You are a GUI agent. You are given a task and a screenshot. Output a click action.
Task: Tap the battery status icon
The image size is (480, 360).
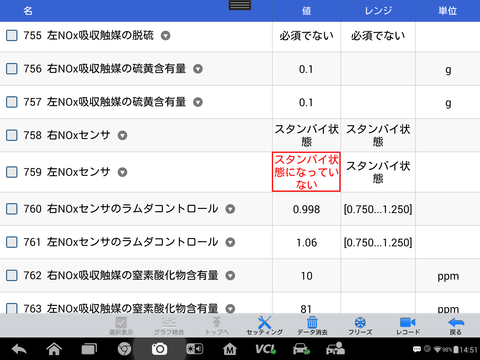[x=456, y=350]
